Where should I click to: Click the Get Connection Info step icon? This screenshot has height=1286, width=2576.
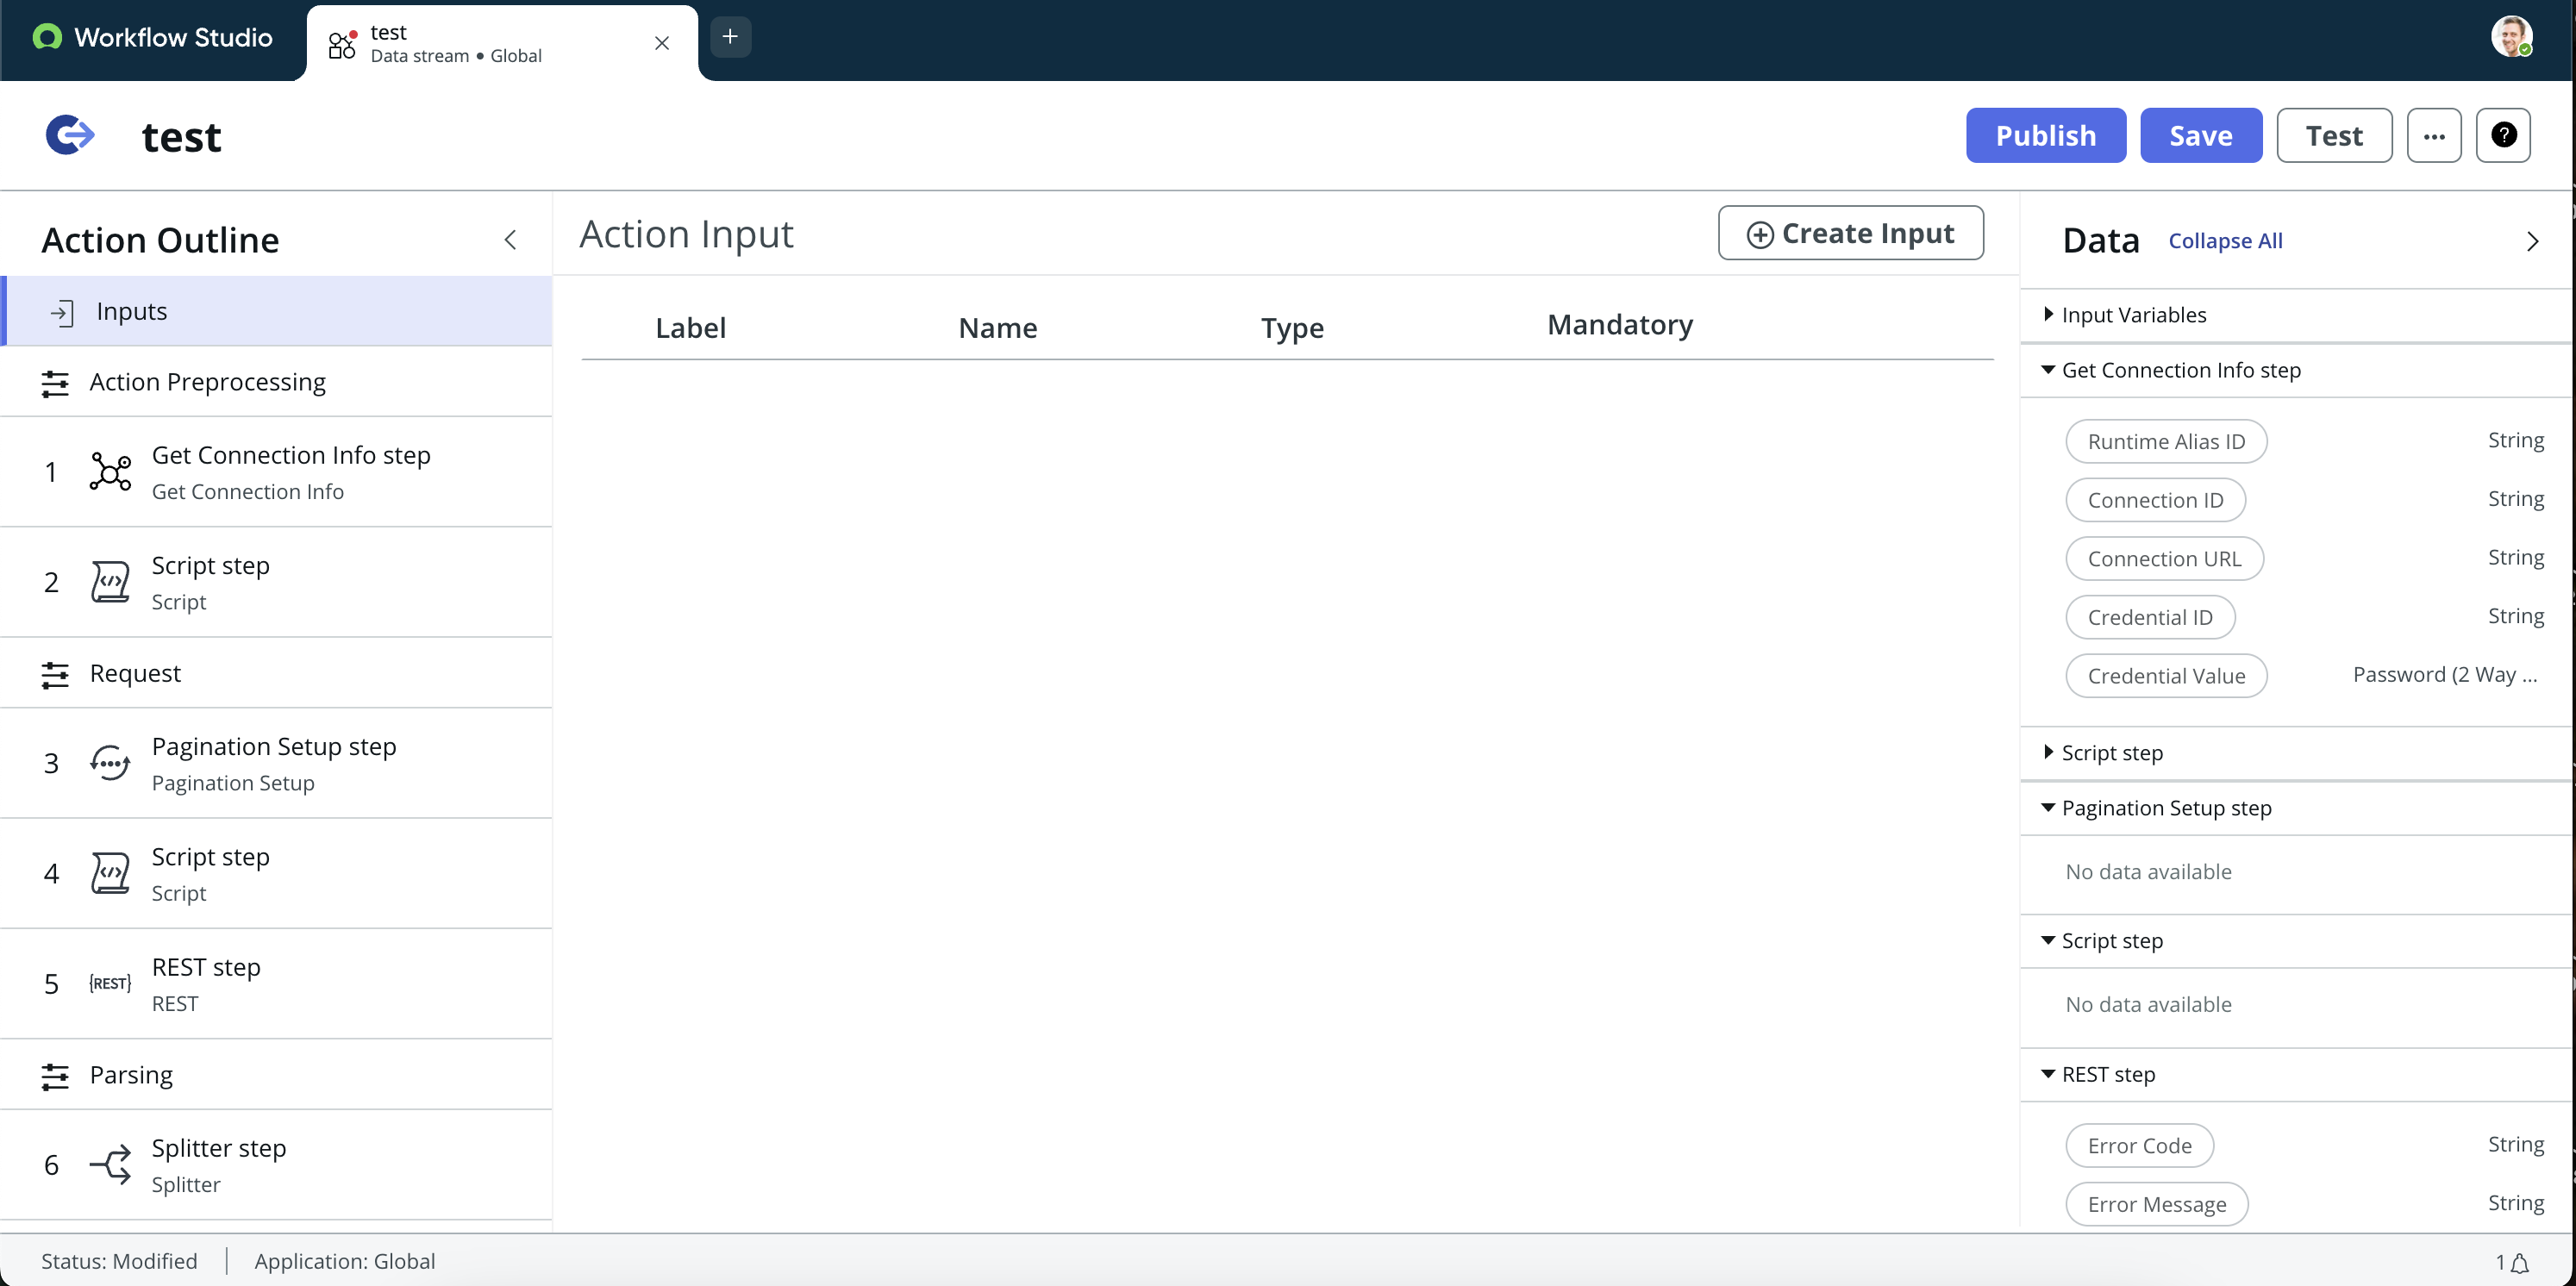[x=110, y=472]
